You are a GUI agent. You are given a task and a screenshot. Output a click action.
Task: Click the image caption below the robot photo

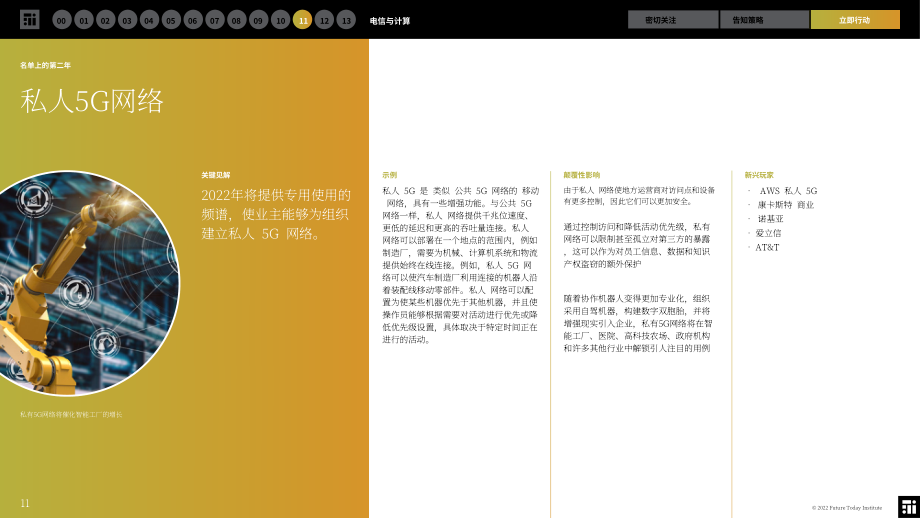coord(71,414)
